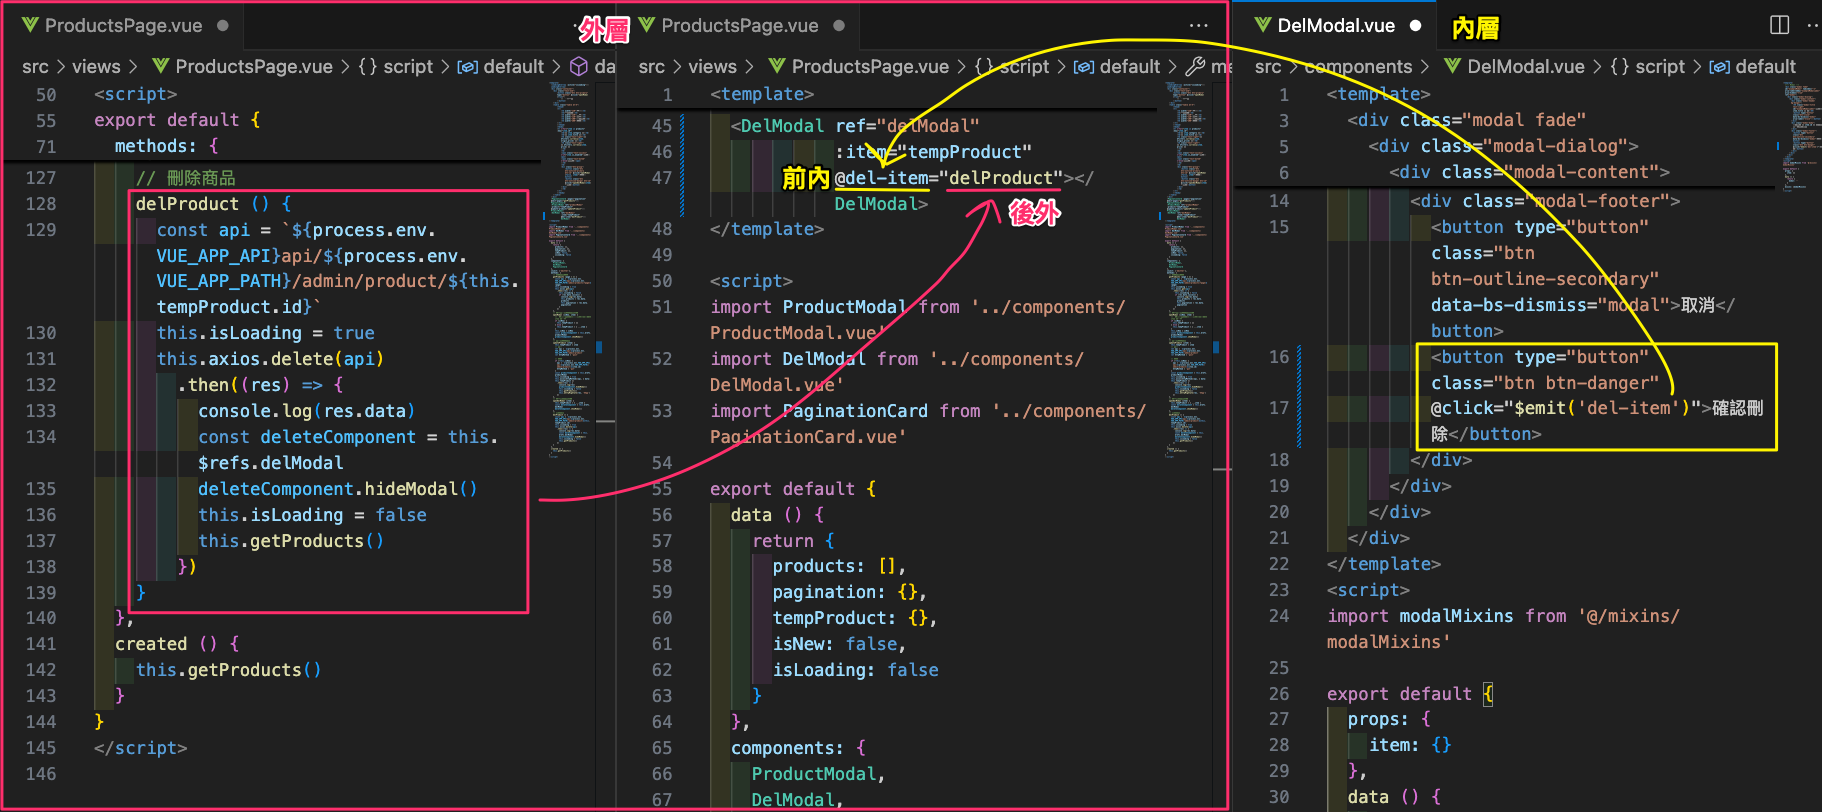Screen dimensions: 1822x812
Task: Click the cube symbol in left editor breadcrumb
Action: point(579,67)
